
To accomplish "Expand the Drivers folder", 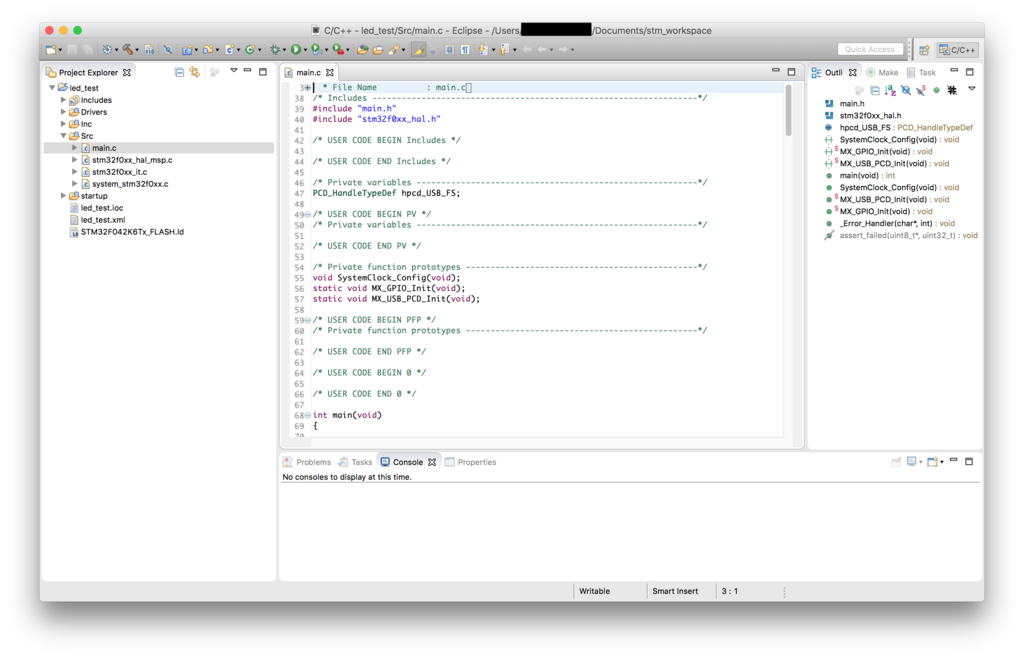I will click(x=63, y=112).
